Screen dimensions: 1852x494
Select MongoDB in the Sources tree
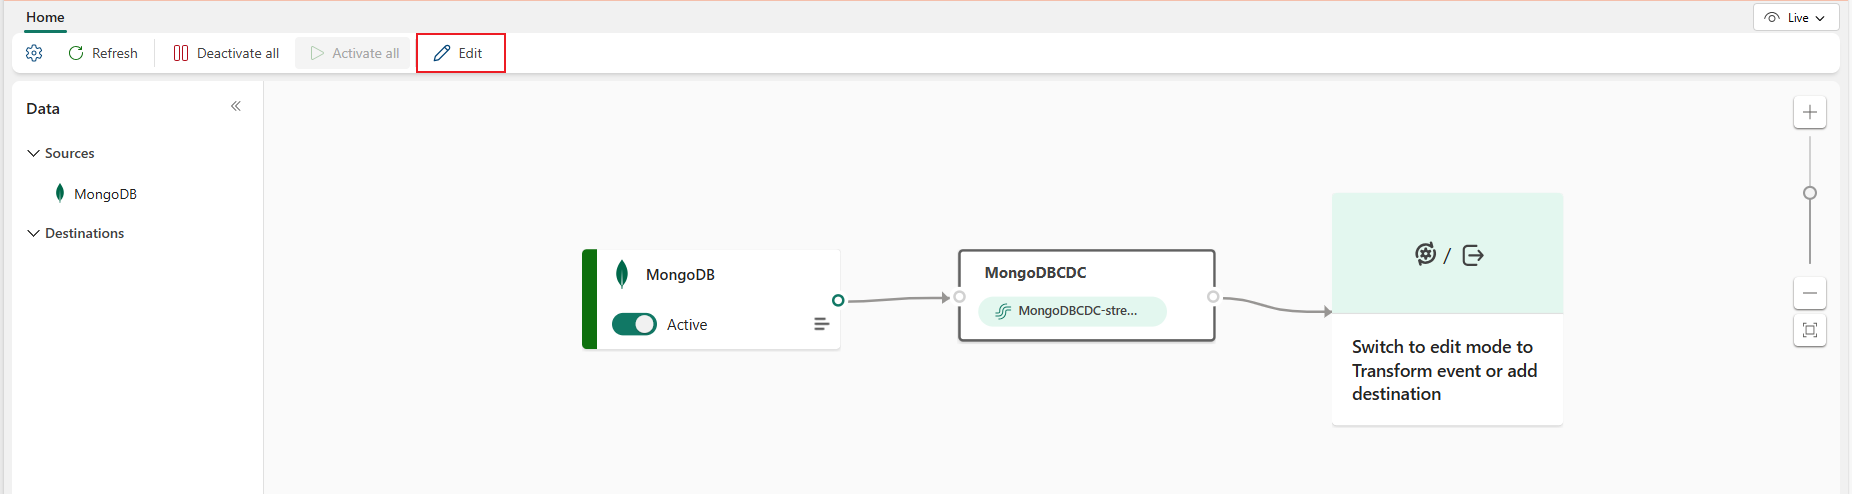pyautogui.click(x=105, y=194)
